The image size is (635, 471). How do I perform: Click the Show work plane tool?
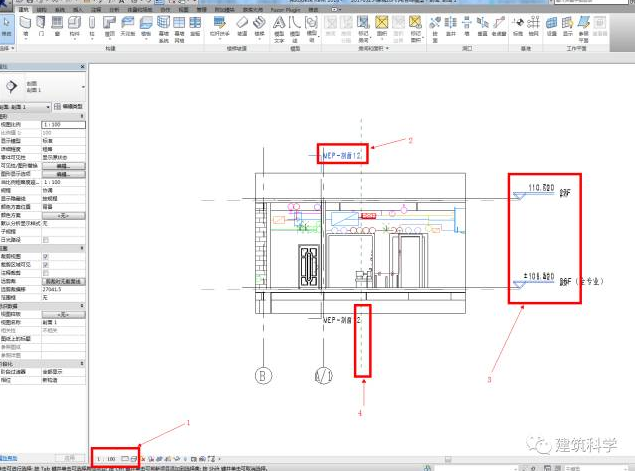(567, 26)
